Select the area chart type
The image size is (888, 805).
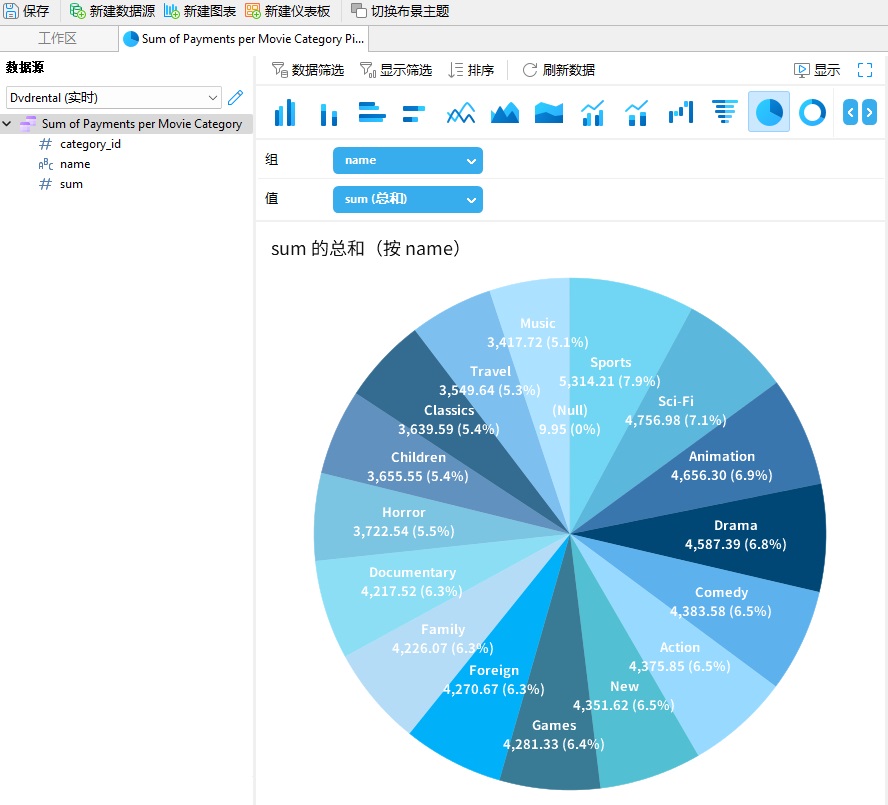pyautogui.click(x=504, y=112)
